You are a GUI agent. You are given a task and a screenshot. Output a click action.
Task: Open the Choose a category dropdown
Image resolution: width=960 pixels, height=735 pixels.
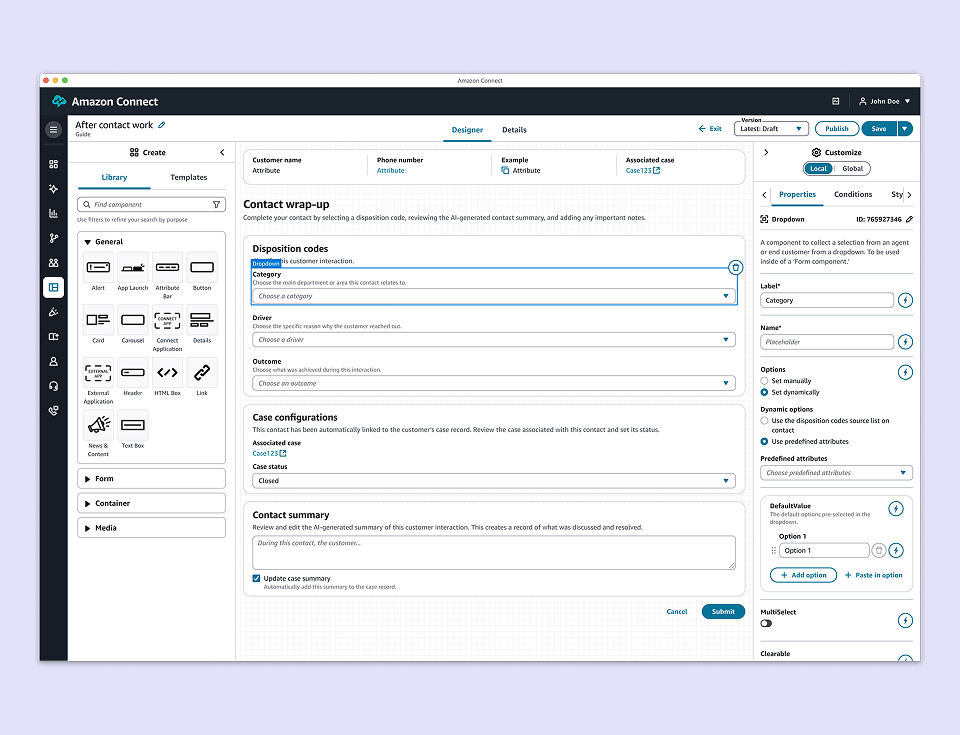point(494,296)
